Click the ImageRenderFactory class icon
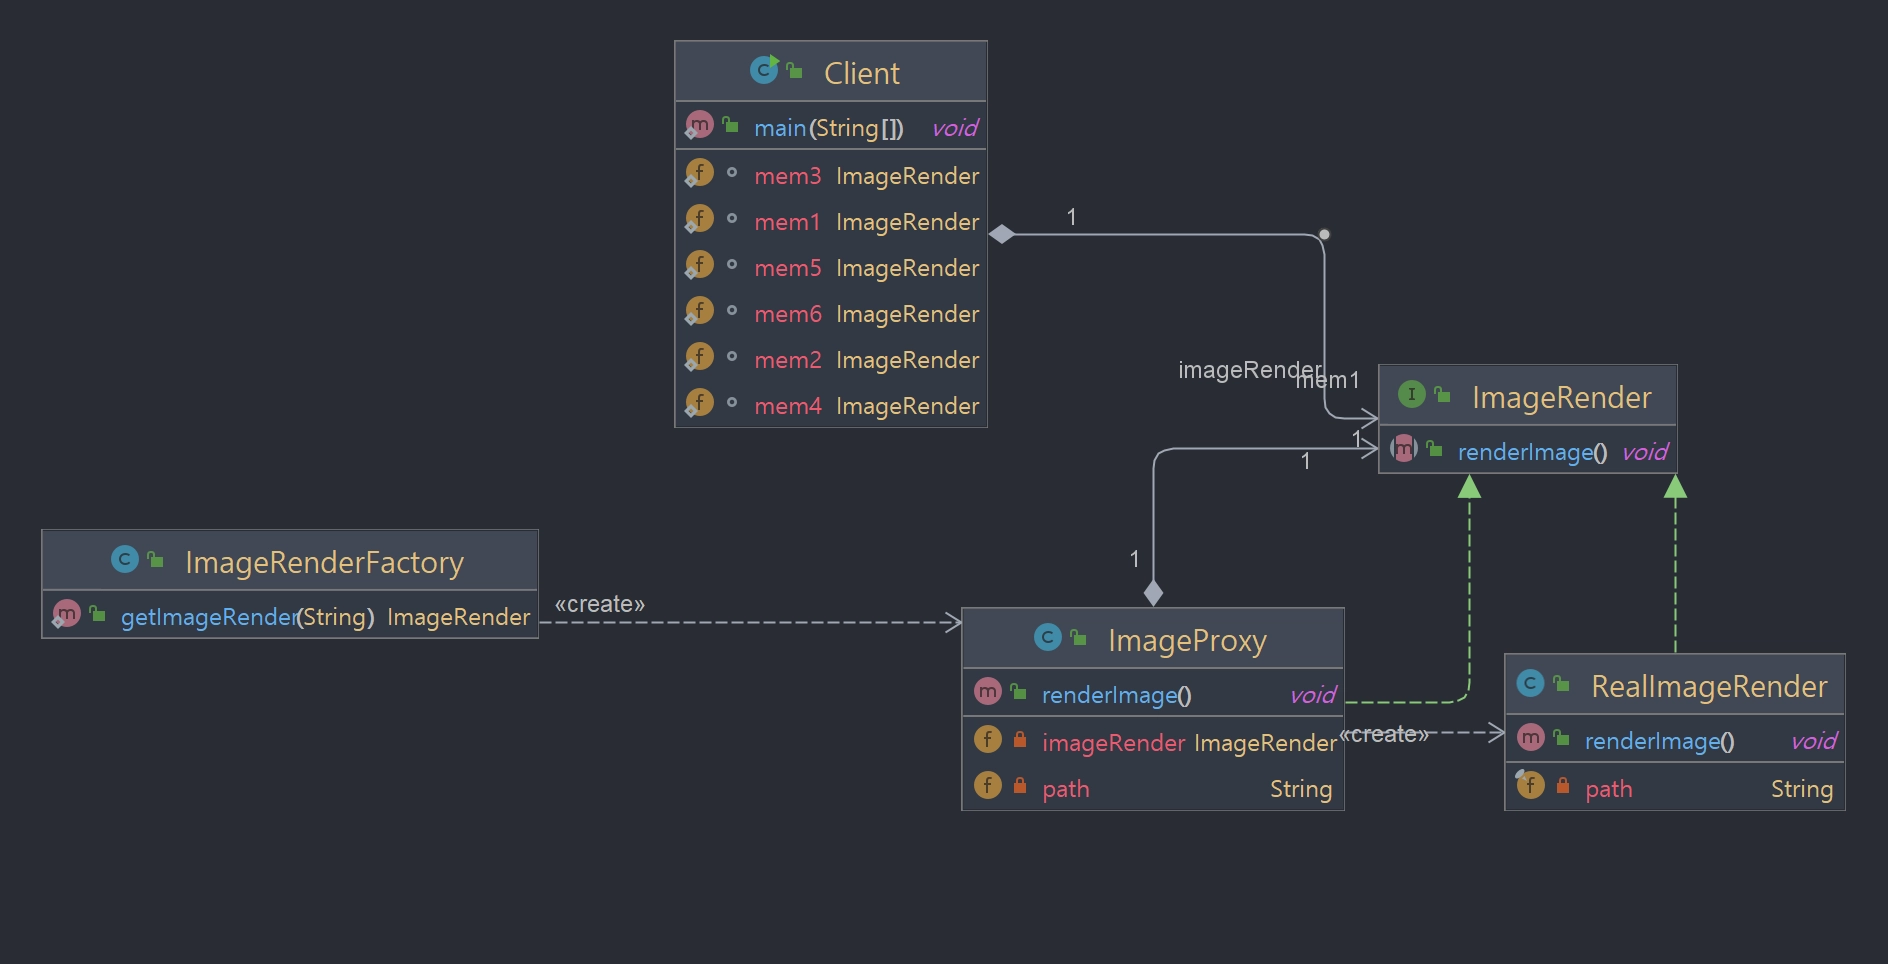The image size is (1888, 964). 124,559
